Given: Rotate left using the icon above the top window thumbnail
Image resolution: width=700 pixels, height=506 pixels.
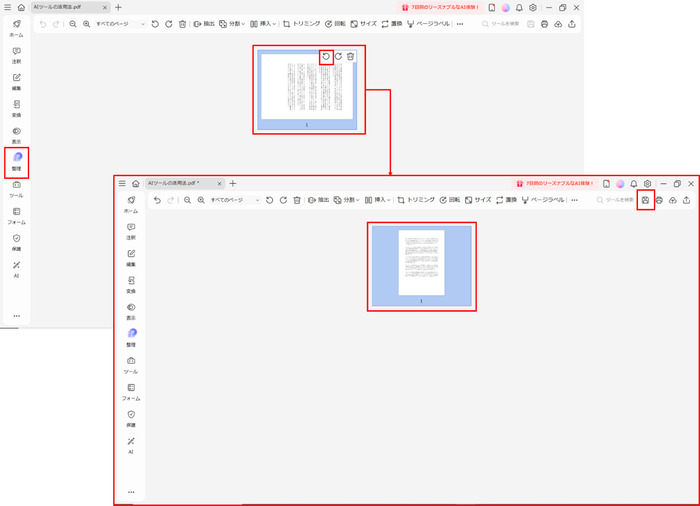Looking at the screenshot, I should coord(326,57).
